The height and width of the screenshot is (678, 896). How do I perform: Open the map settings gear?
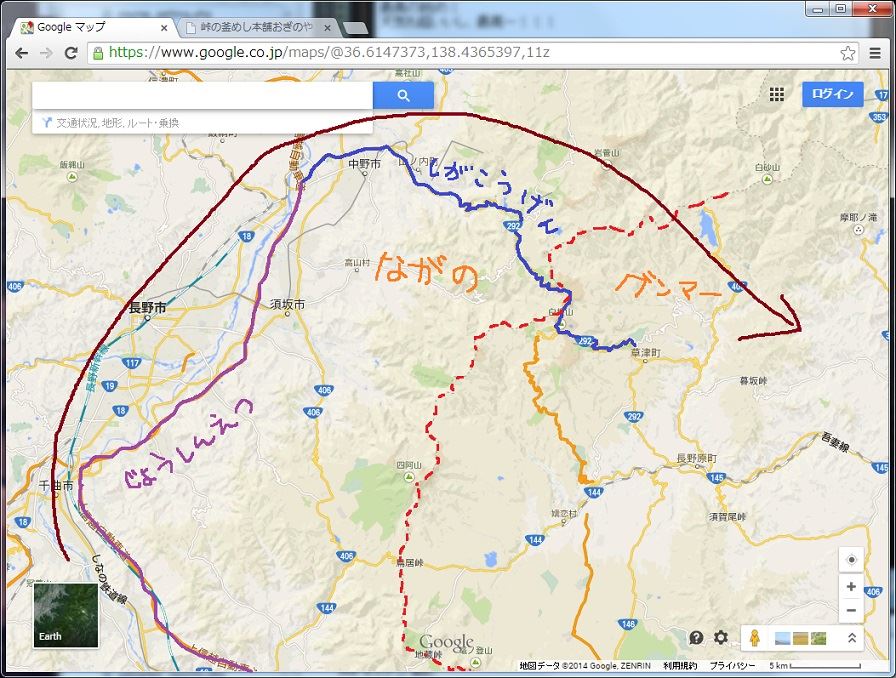pyautogui.click(x=721, y=637)
